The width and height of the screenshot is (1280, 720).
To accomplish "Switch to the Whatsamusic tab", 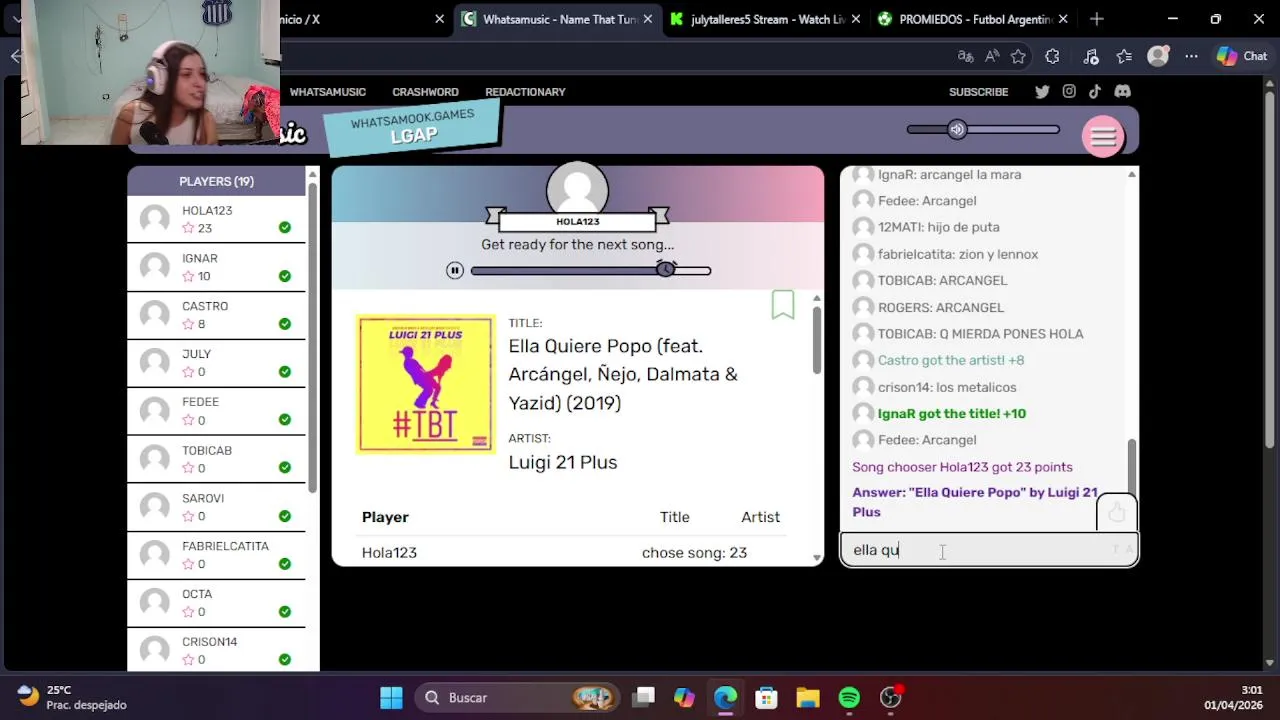I will pyautogui.click(x=558, y=19).
